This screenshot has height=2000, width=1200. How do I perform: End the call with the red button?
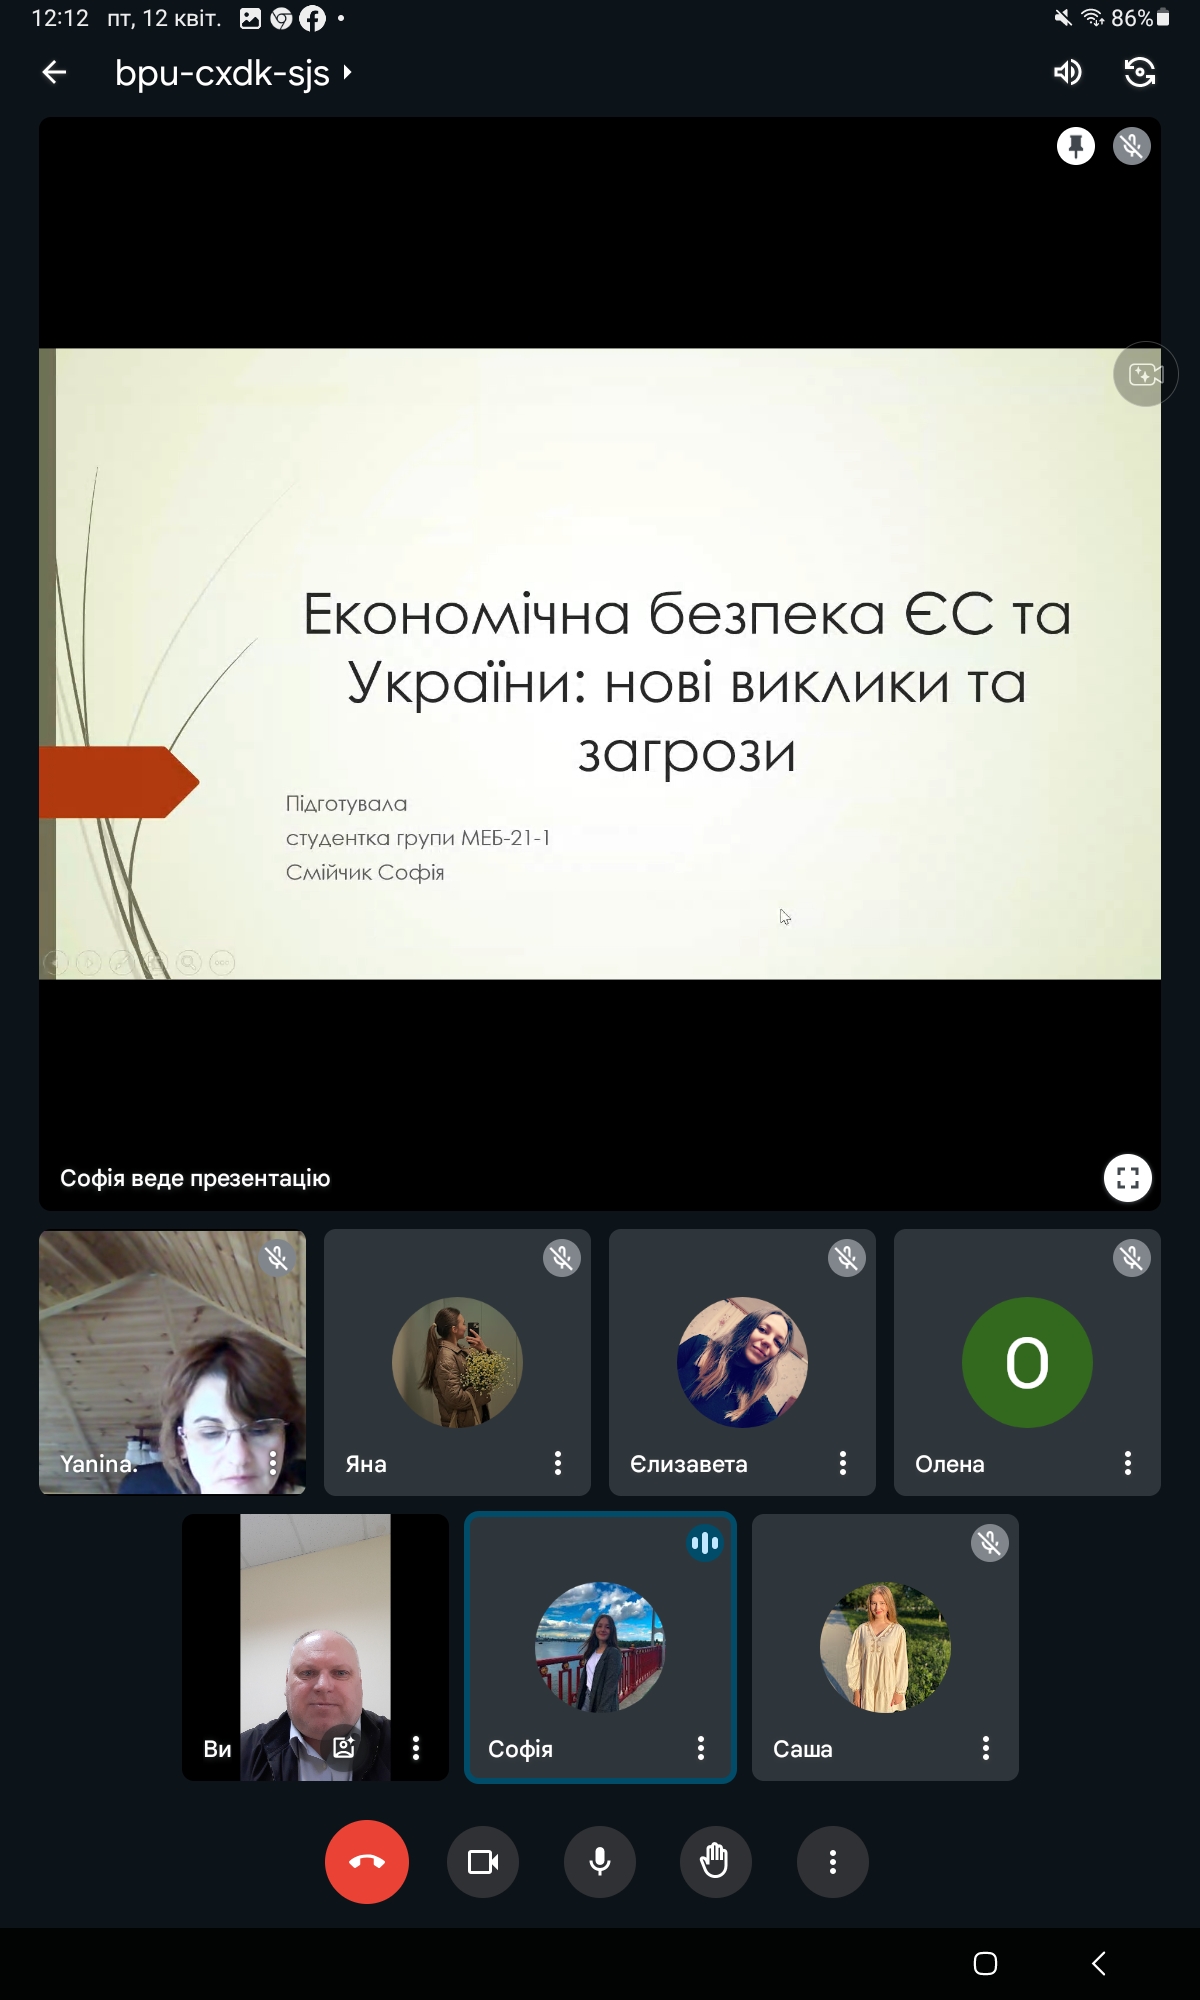(x=367, y=1861)
